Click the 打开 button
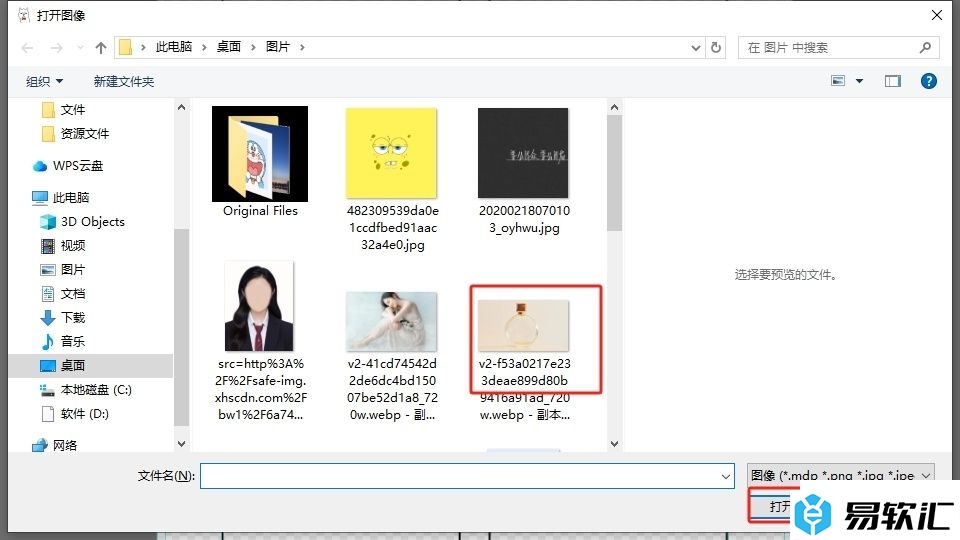The image size is (960, 540). [775, 506]
